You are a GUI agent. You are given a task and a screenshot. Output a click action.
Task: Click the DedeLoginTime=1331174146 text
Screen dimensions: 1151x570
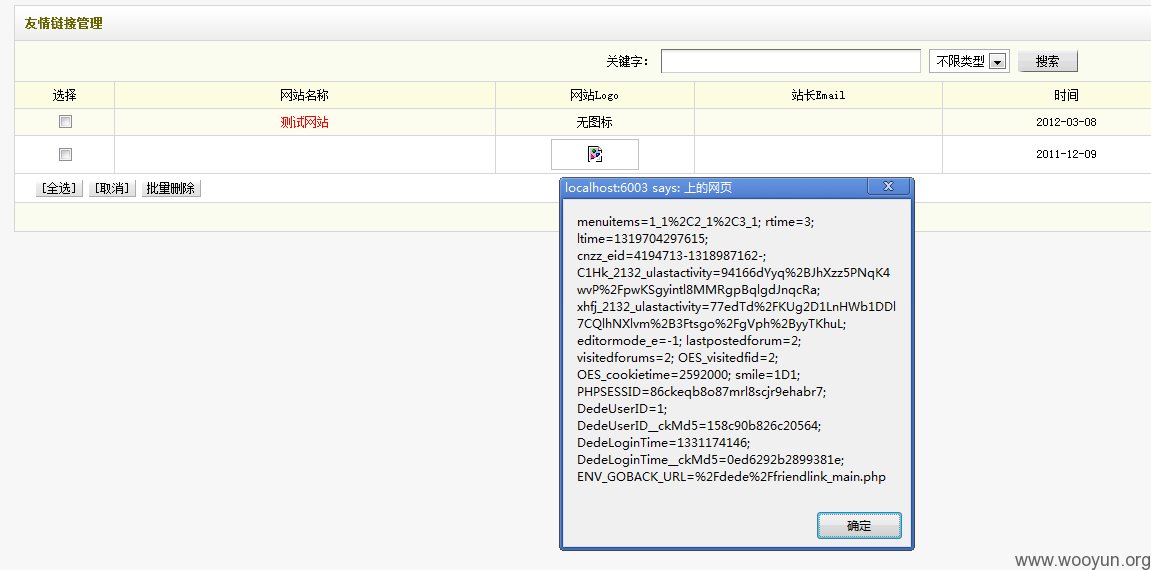tap(664, 442)
